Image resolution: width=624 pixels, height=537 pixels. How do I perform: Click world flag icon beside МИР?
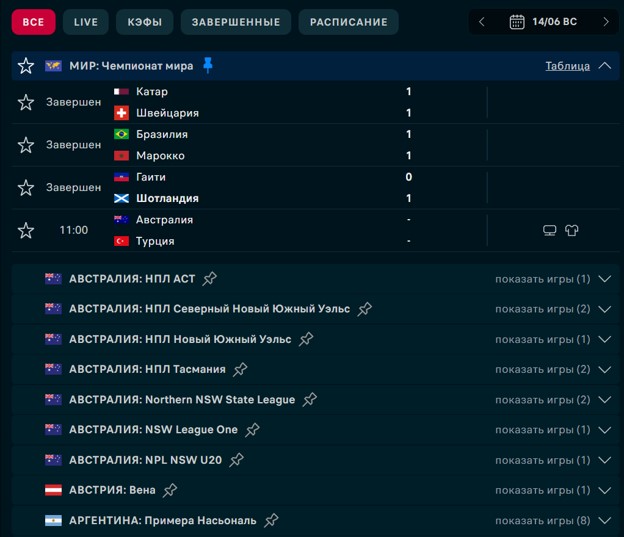click(x=53, y=66)
